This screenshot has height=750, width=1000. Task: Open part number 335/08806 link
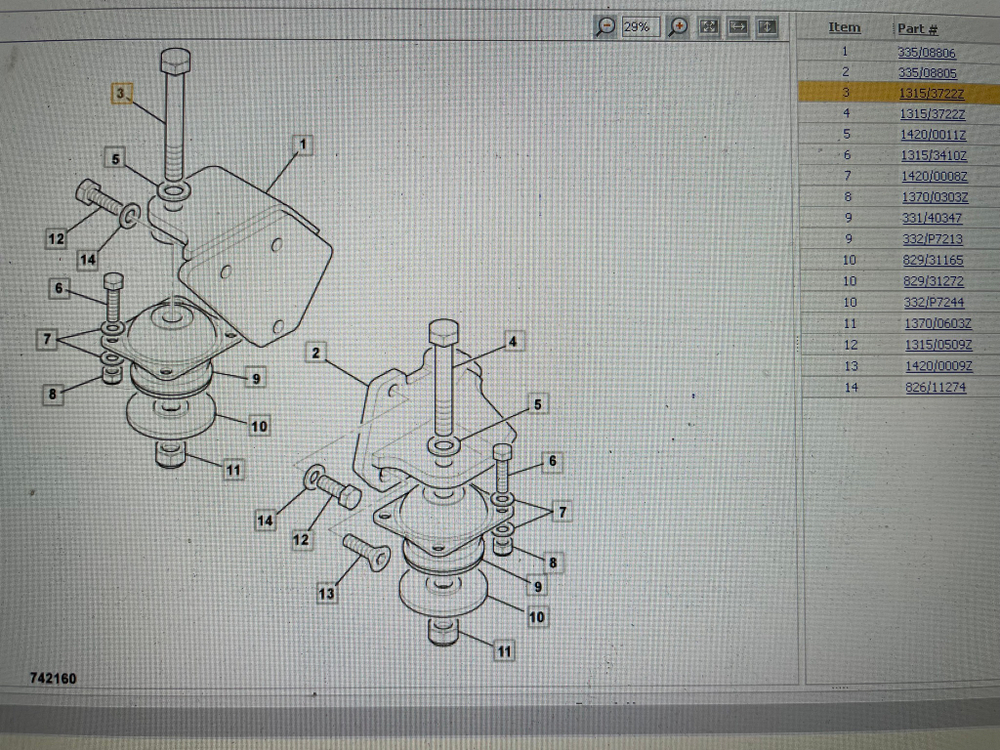pos(926,52)
